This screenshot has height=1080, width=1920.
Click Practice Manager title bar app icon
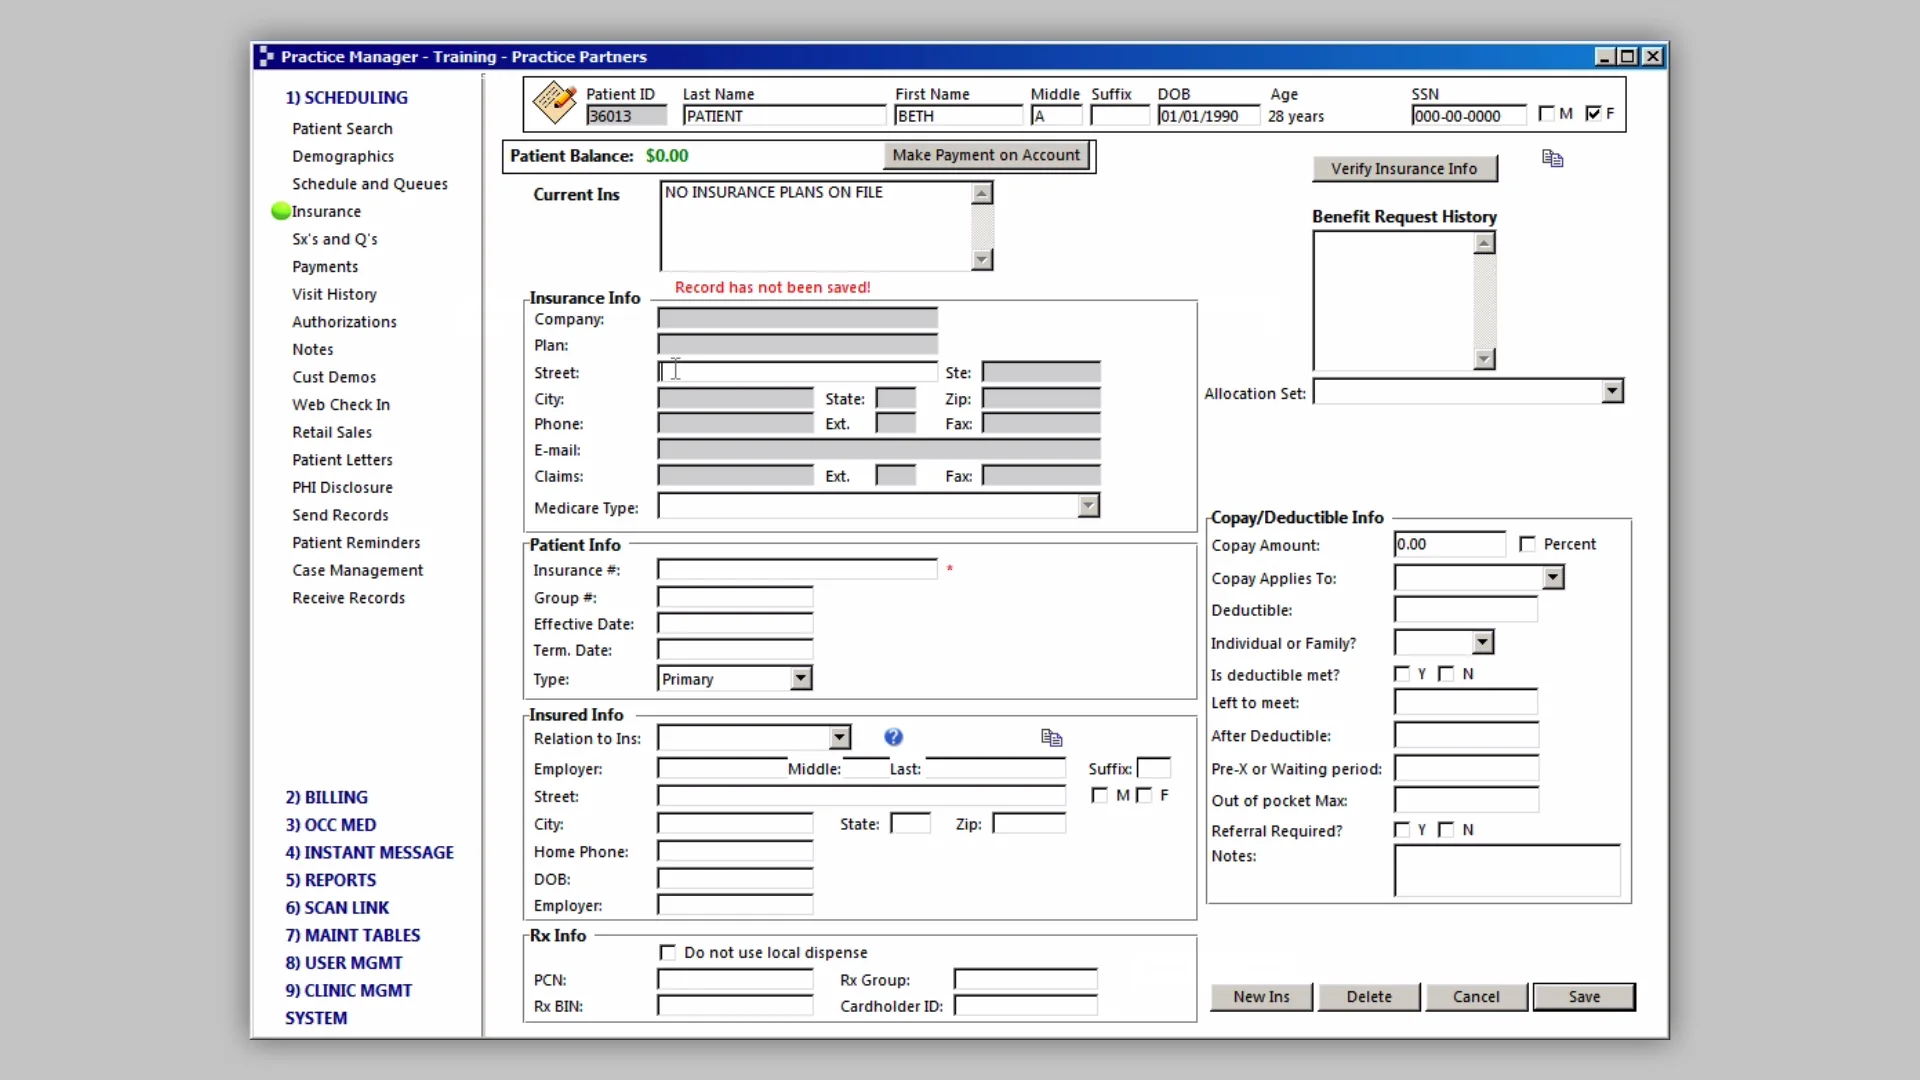[266, 57]
